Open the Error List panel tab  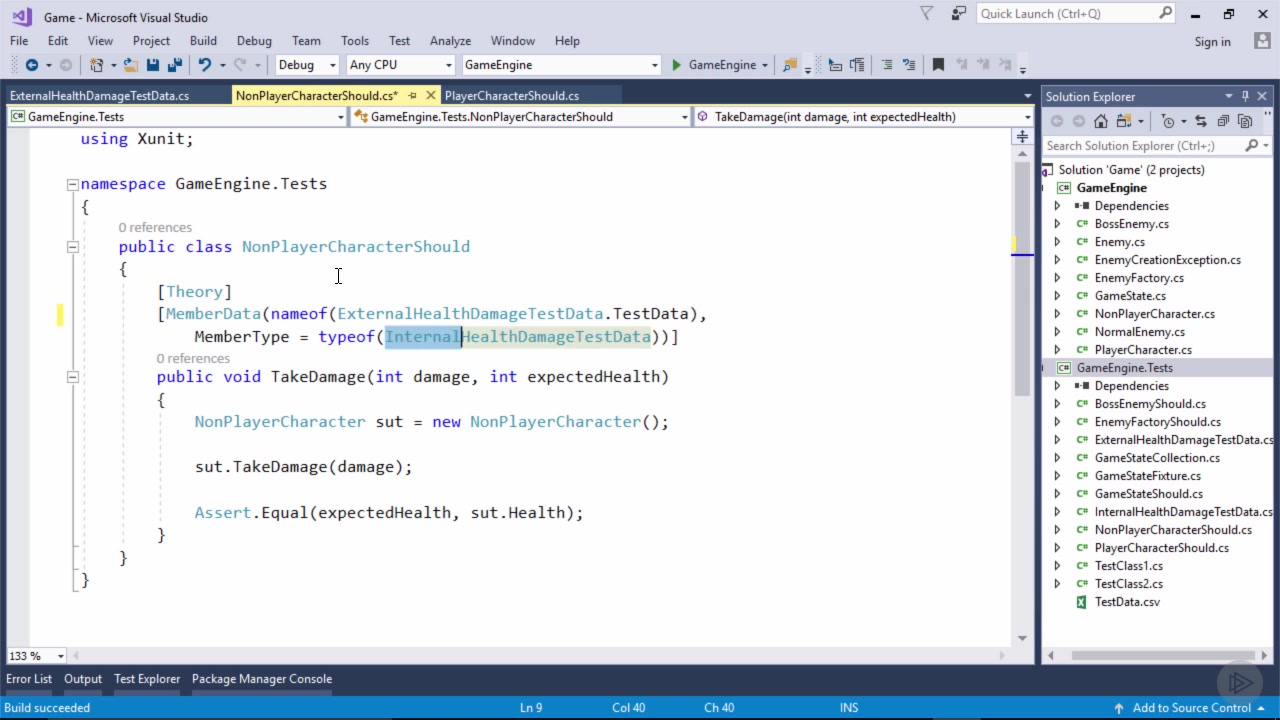[29, 679]
